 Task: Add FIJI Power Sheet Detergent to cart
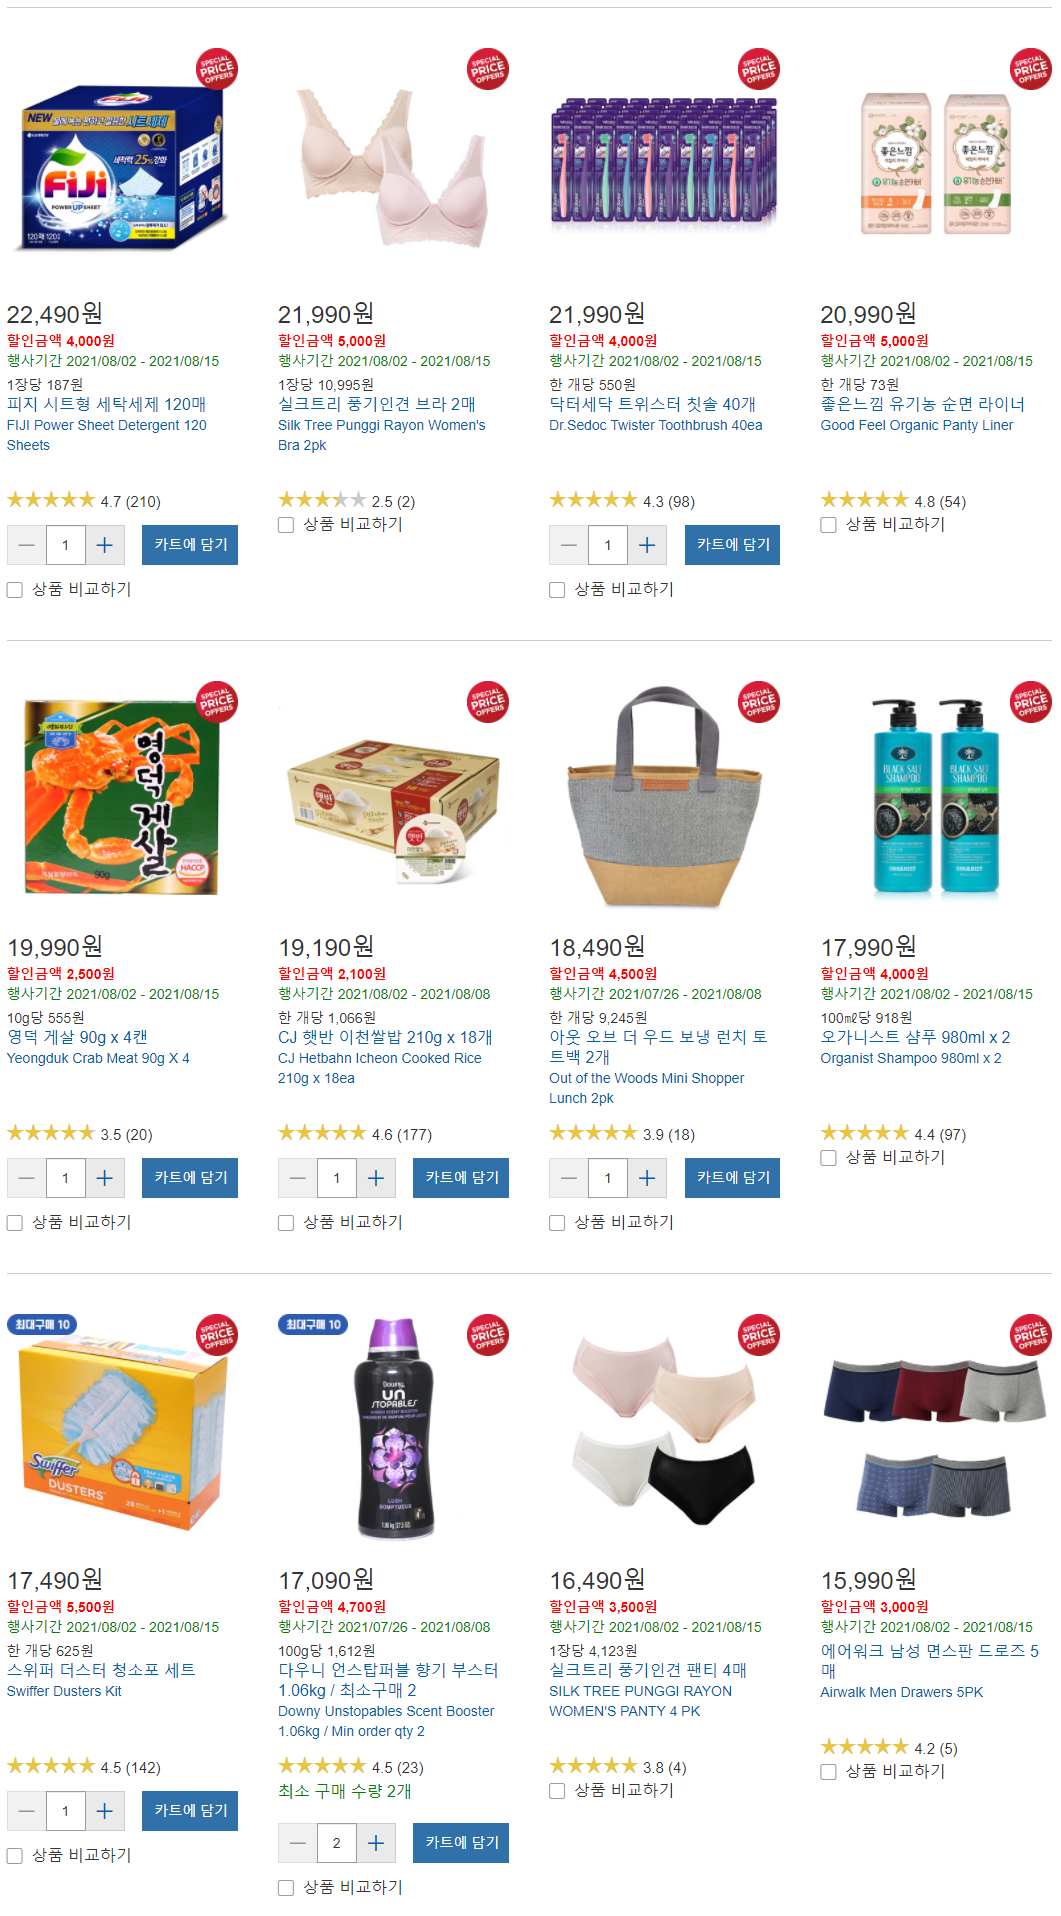point(190,545)
